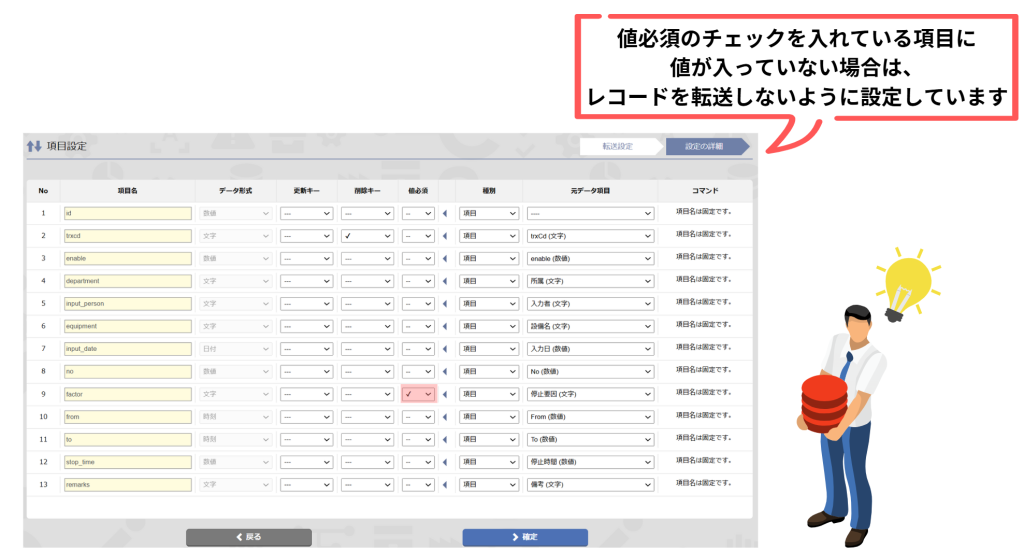Switch to the 転送設定 step tab

click(x=618, y=146)
